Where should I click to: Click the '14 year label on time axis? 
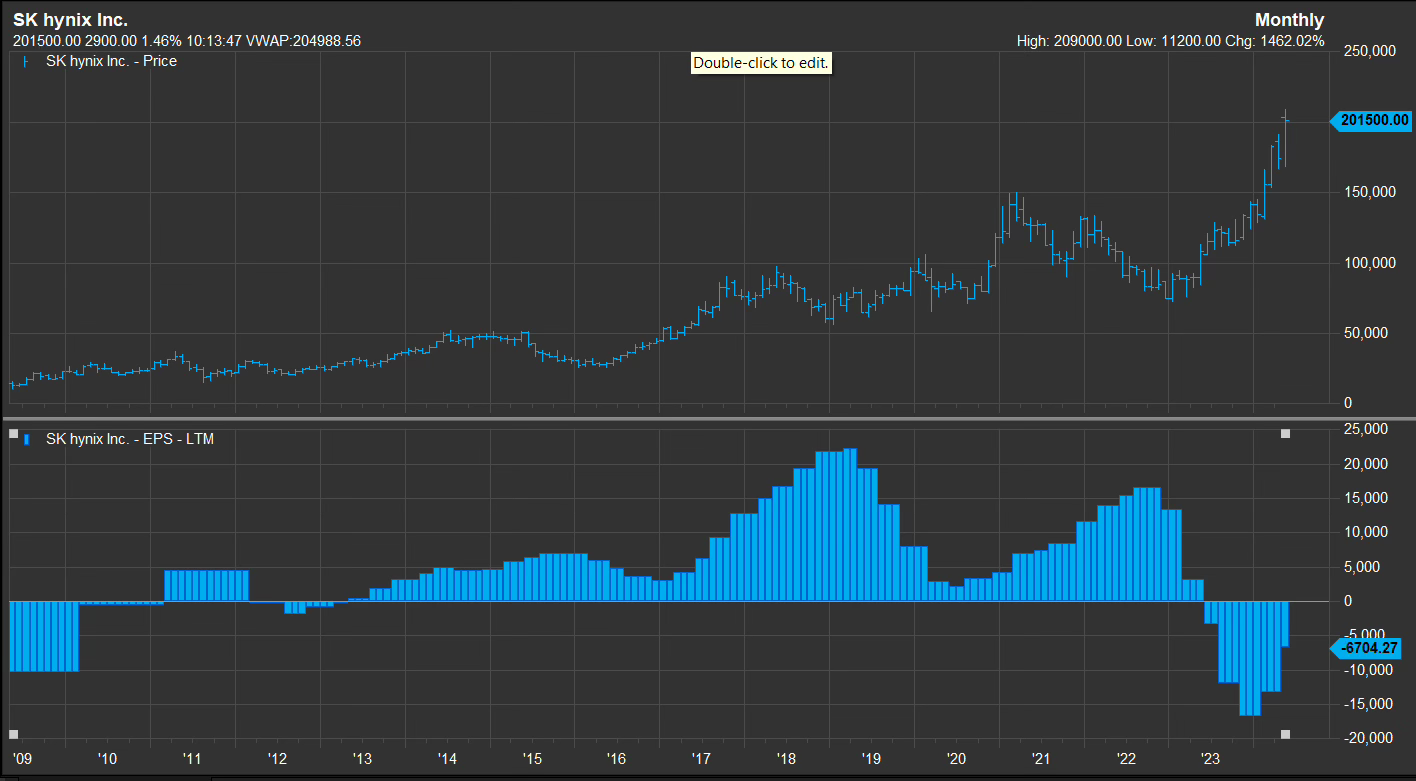(x=446, y=757)
